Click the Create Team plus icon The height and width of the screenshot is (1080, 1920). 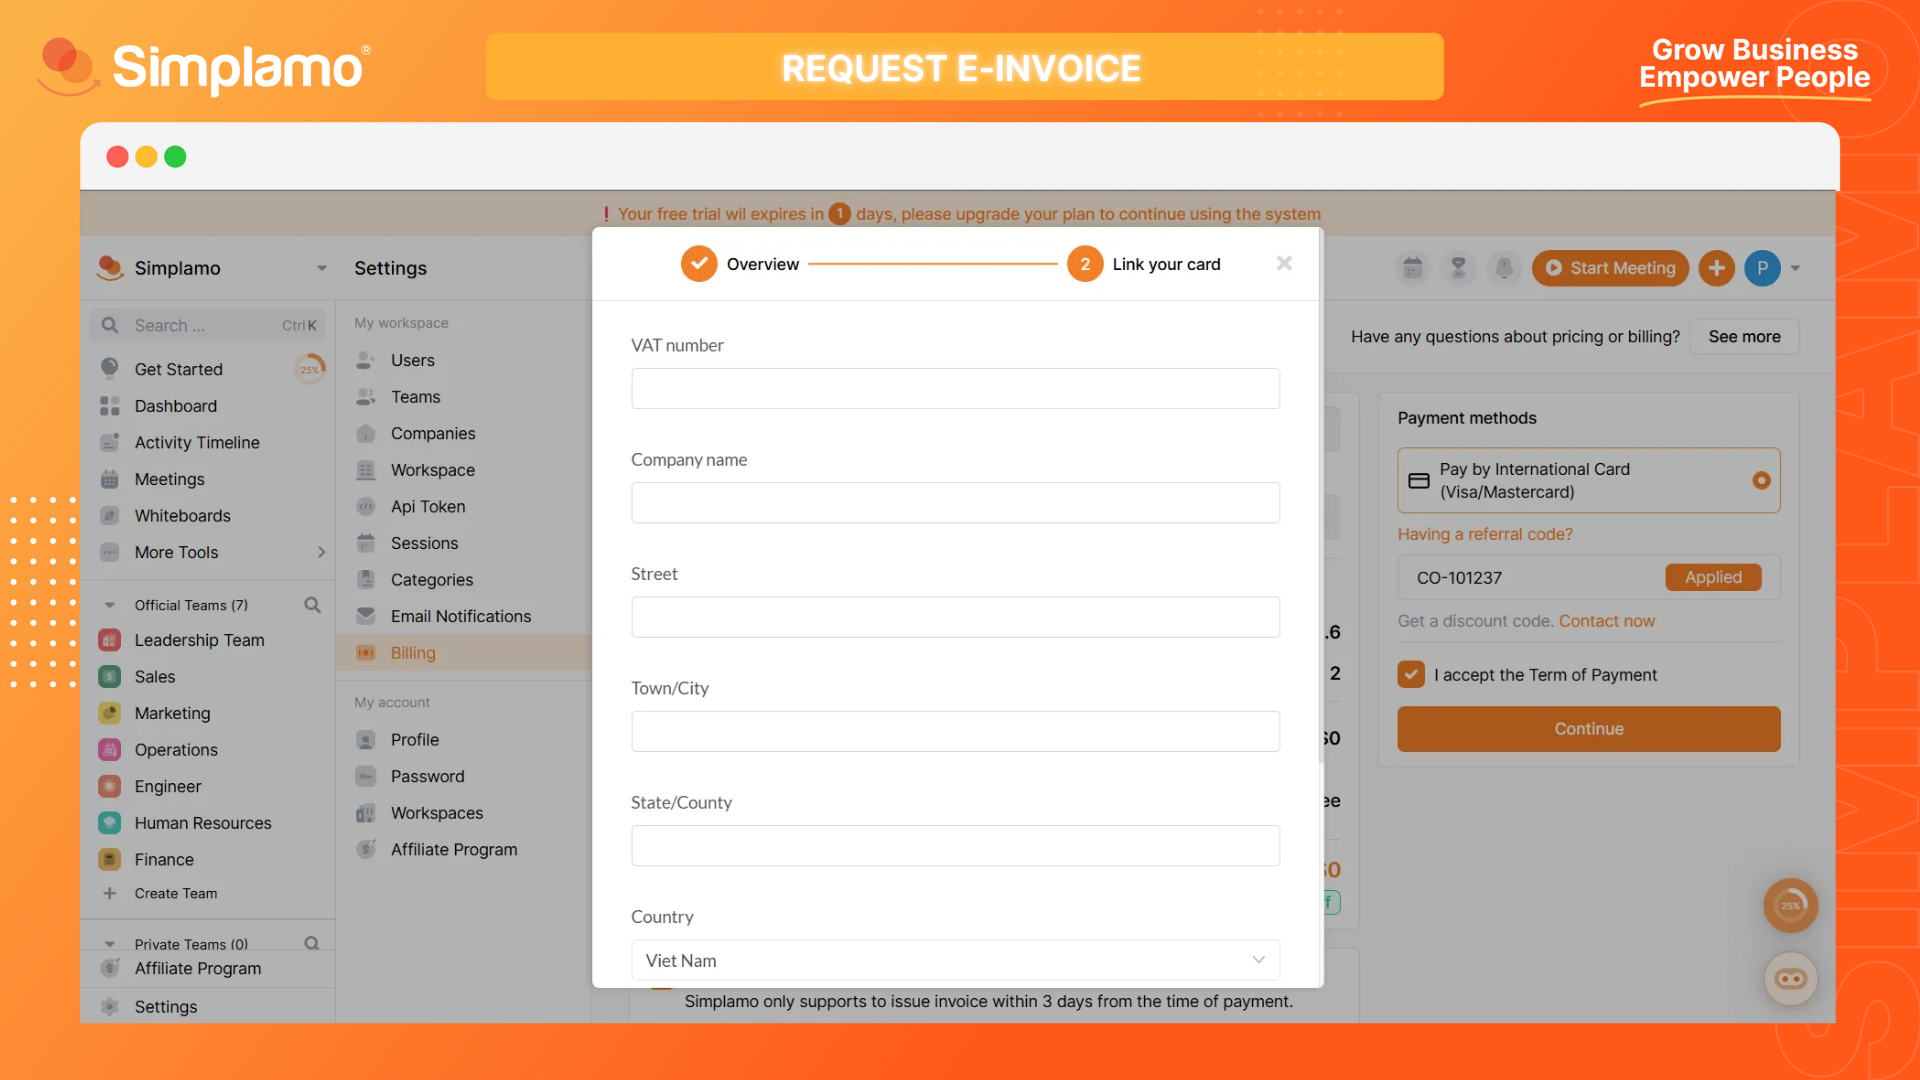click(x=110, y=893)
